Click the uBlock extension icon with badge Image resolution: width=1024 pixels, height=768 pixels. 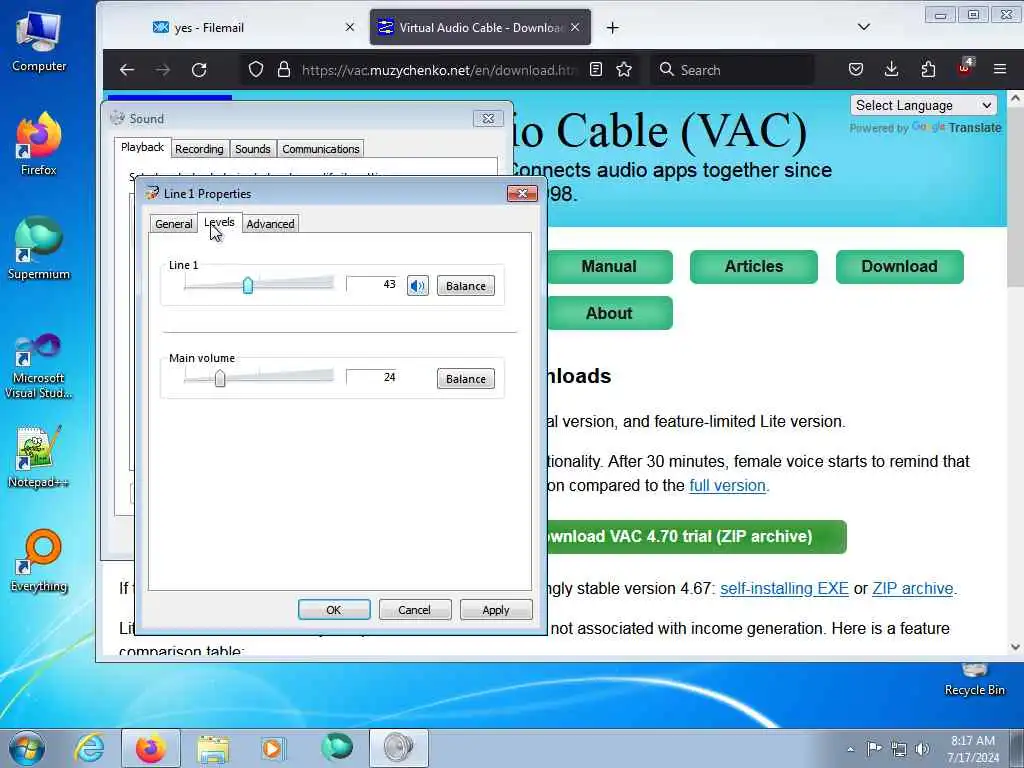[965, 68]
